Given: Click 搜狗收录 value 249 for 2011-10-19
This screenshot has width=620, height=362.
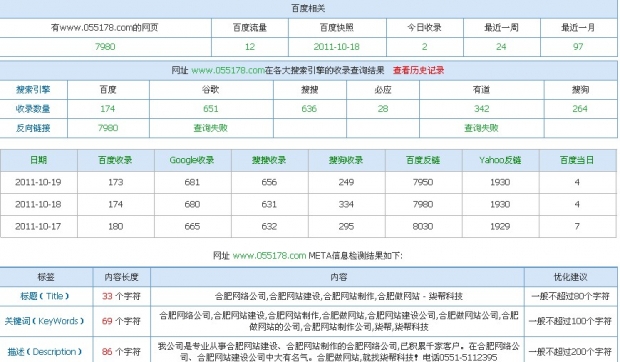Looking at the screenshot, I should (346, 182).
